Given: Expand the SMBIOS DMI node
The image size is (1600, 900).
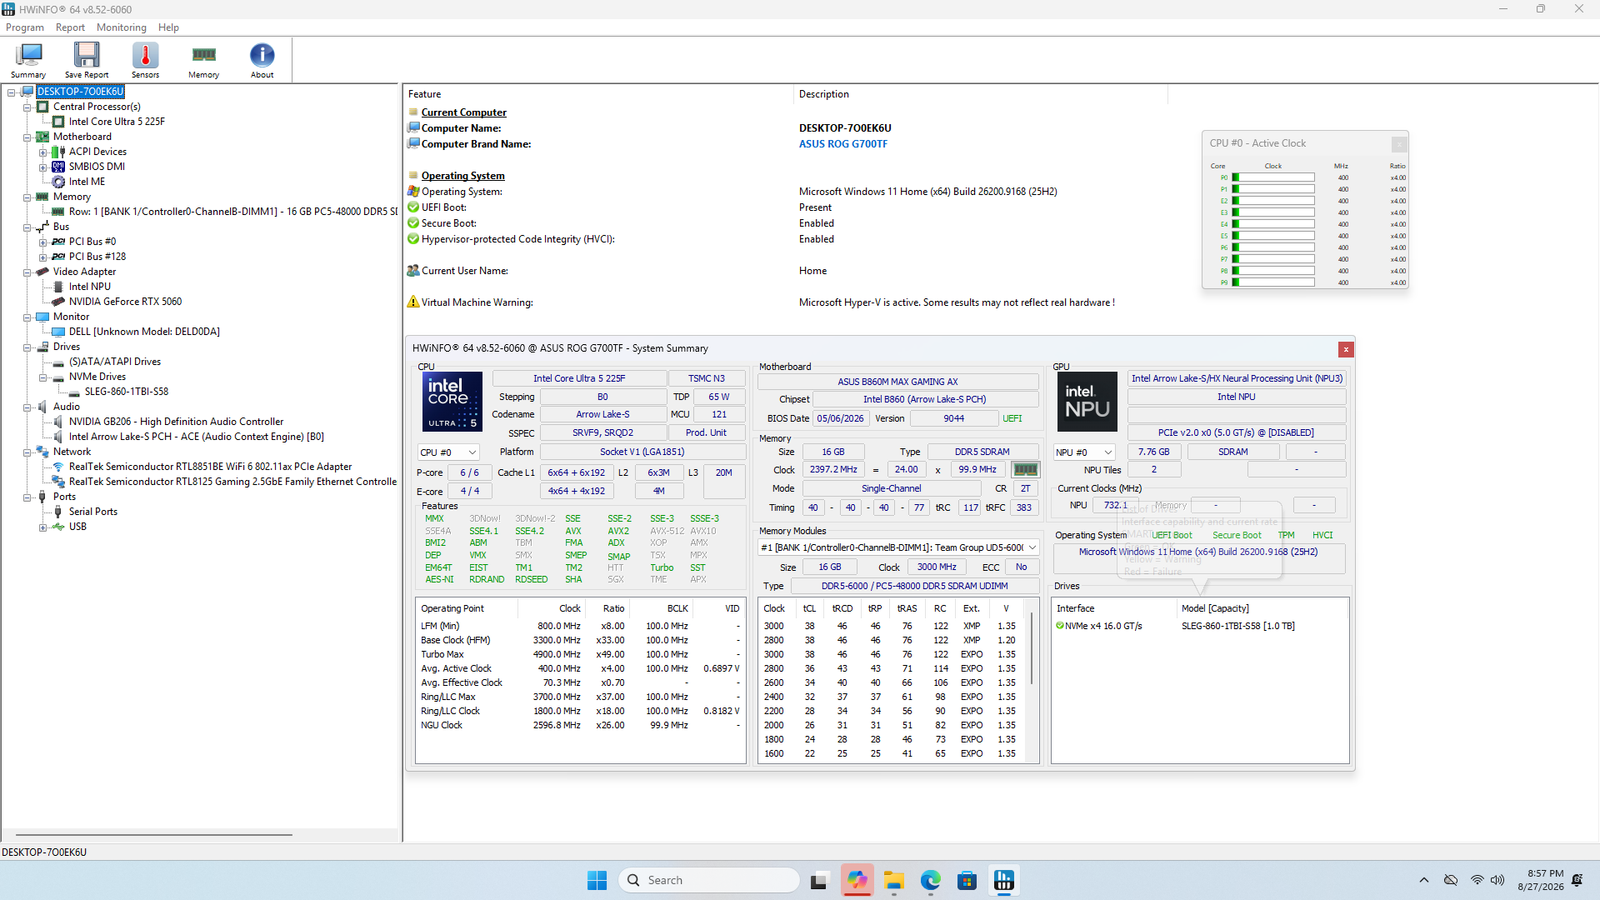Looking at the screenshot, I should tap(43, 167).
